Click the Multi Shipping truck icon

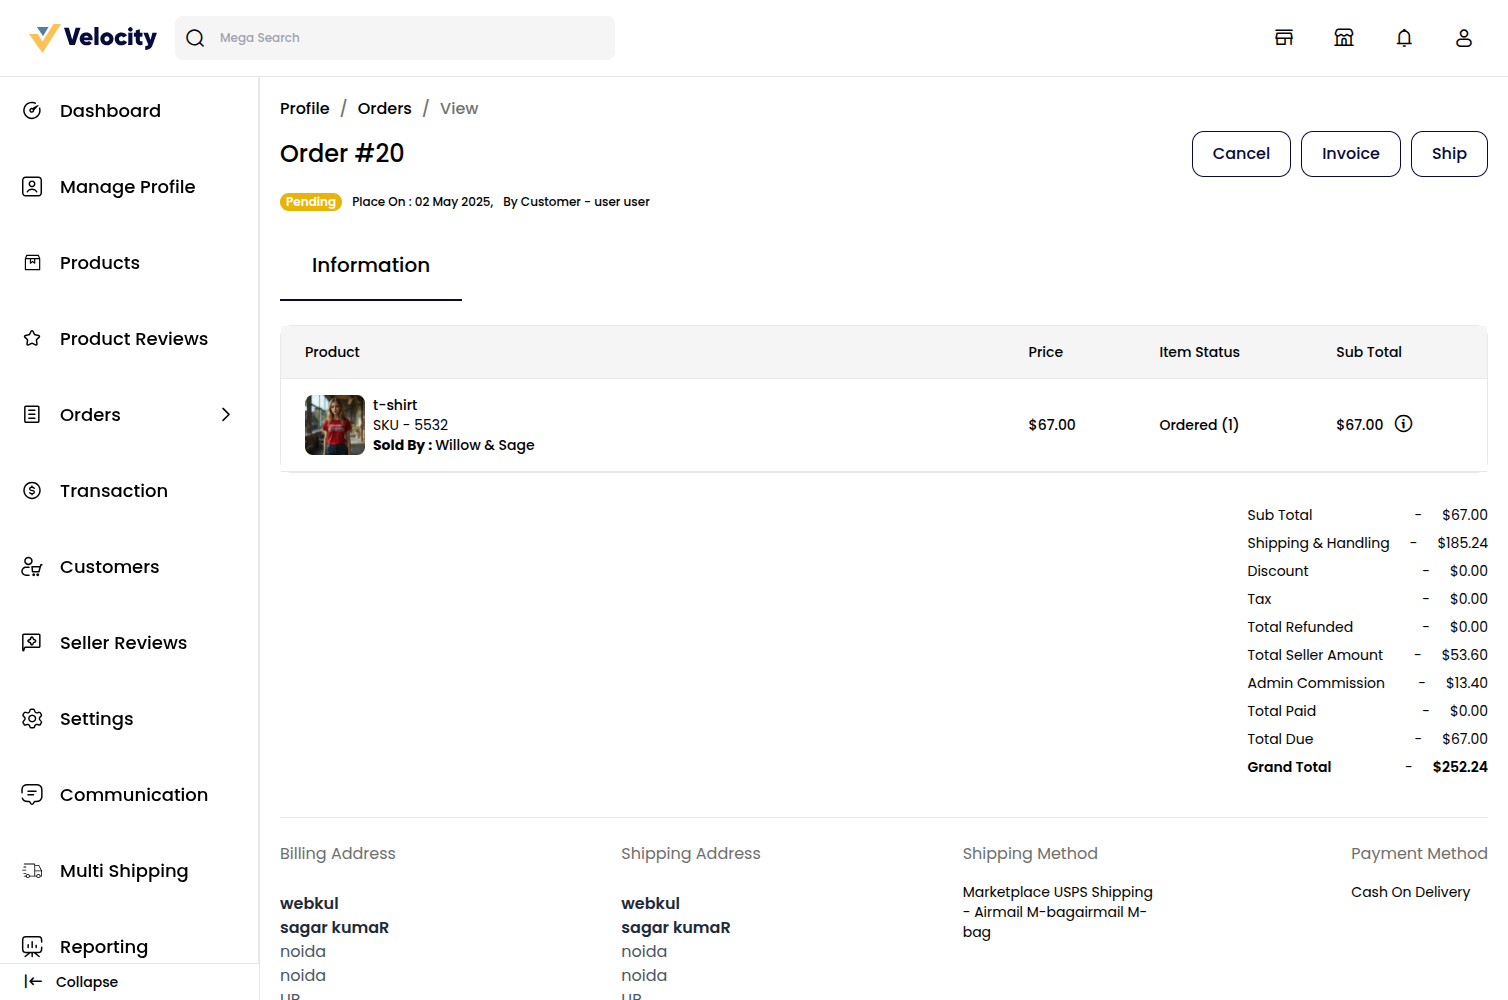coord(32,871)
